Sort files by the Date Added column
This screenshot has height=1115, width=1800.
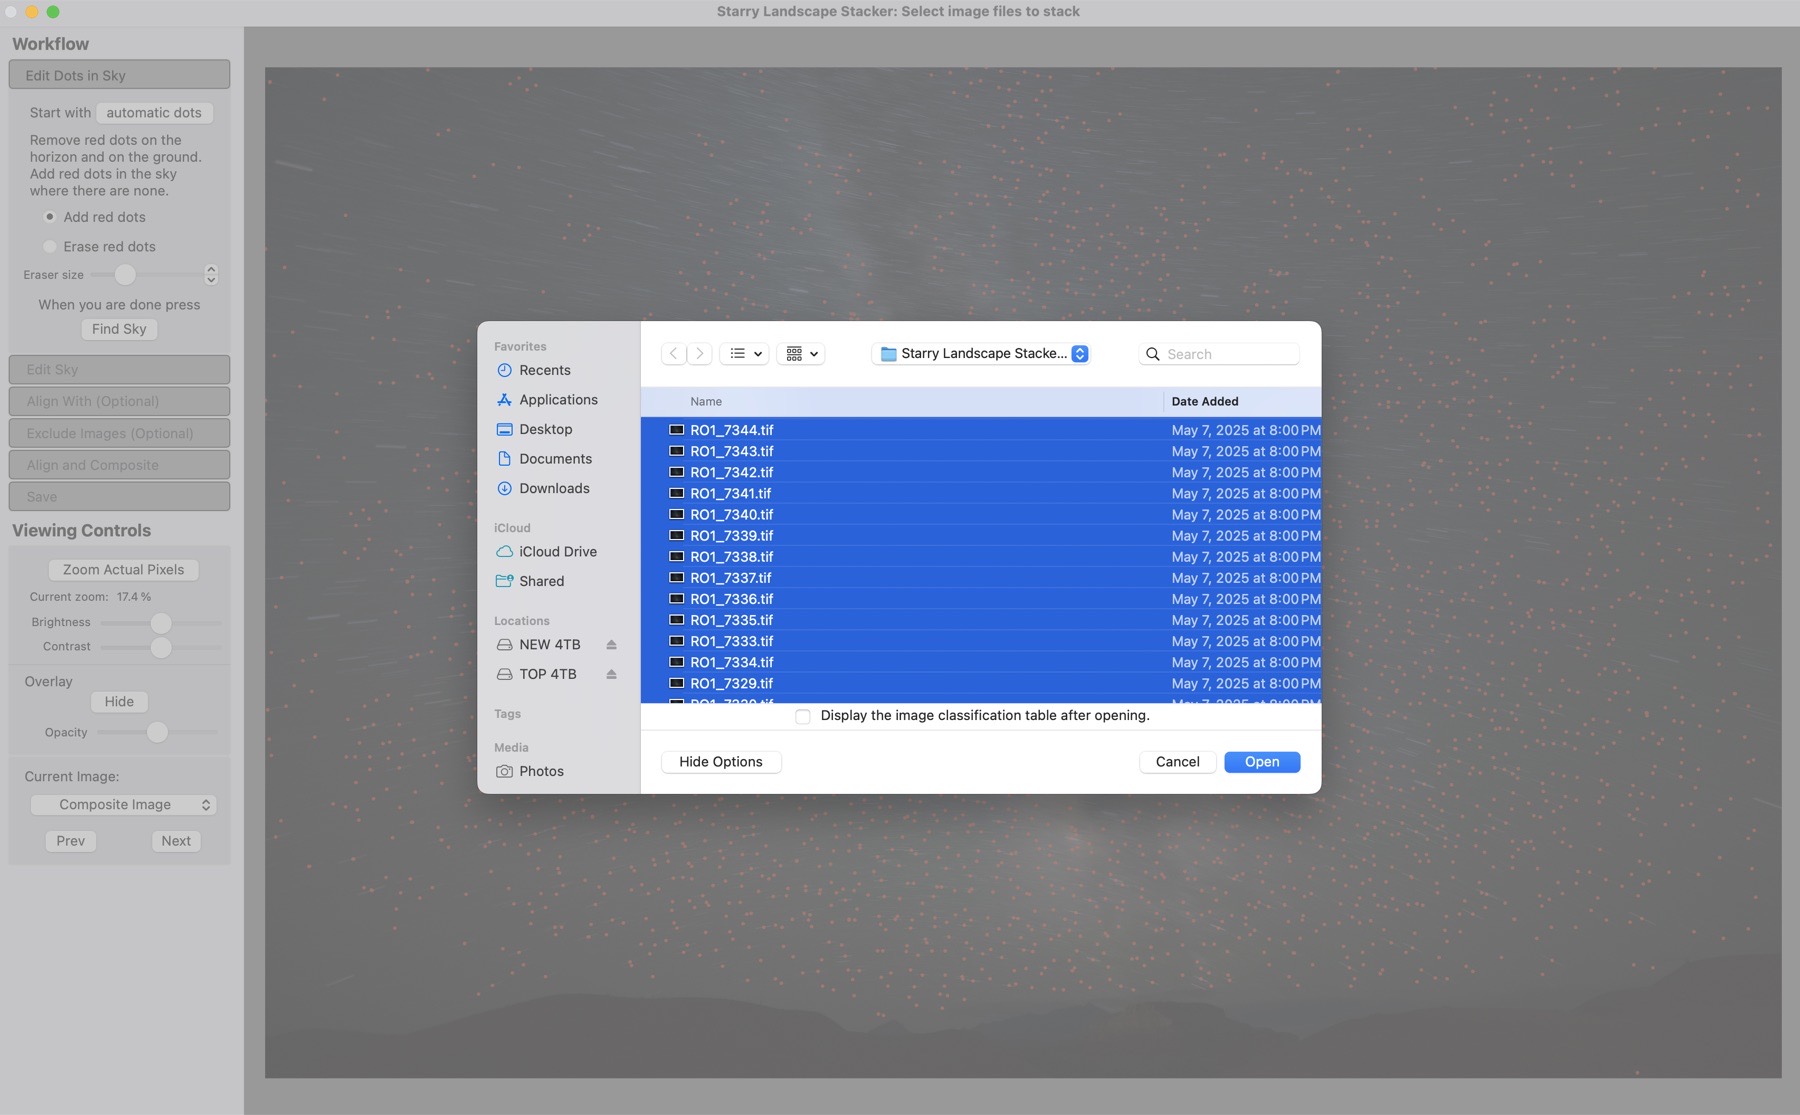[x=1205, y=402]
